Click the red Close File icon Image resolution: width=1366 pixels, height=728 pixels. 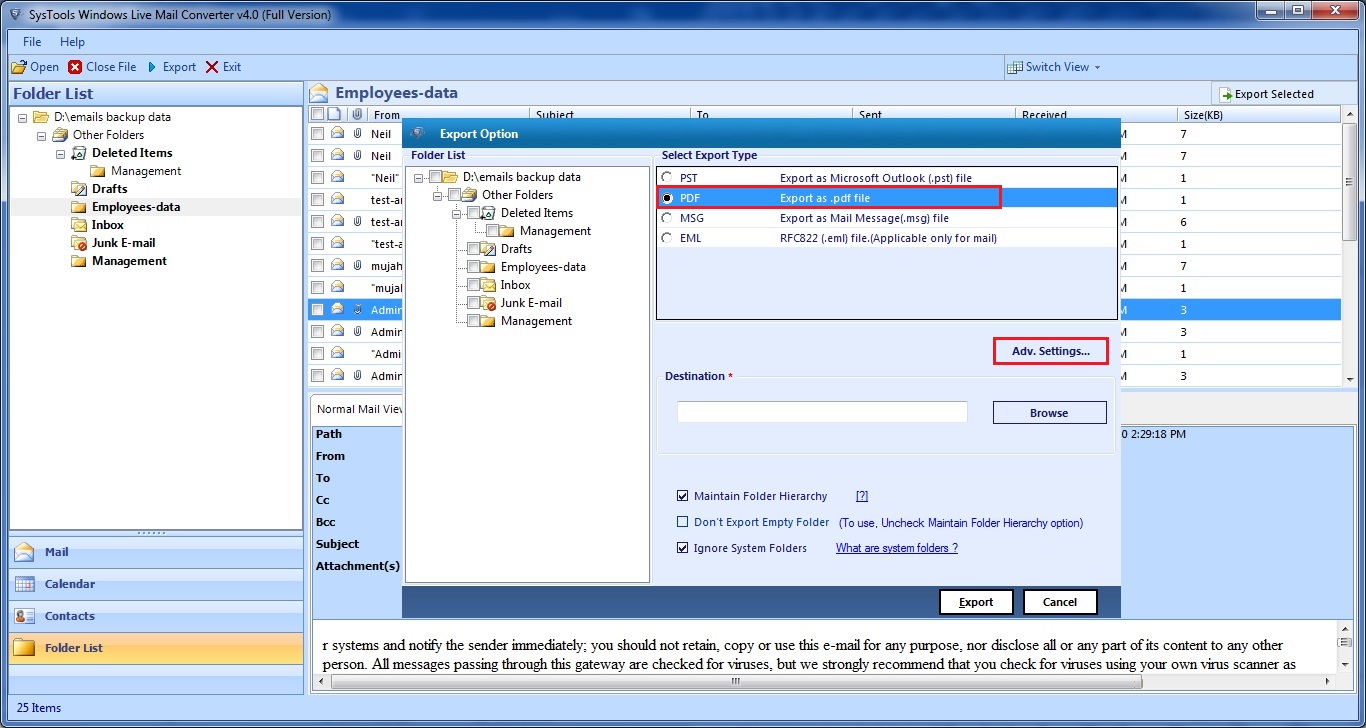(x=75, y=67)
